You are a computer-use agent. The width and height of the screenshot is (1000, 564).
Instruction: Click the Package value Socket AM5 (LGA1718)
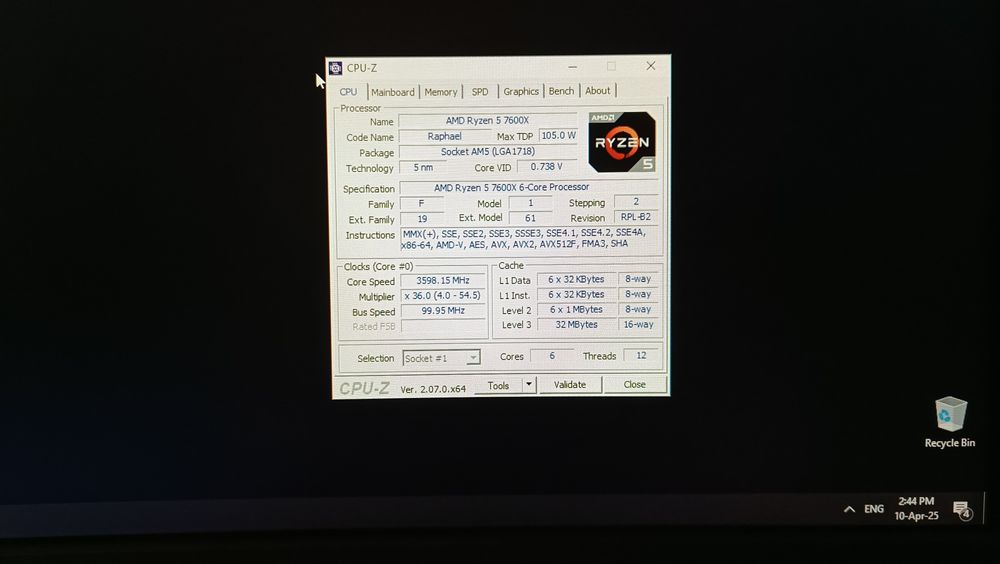click(x=487, y=152)
